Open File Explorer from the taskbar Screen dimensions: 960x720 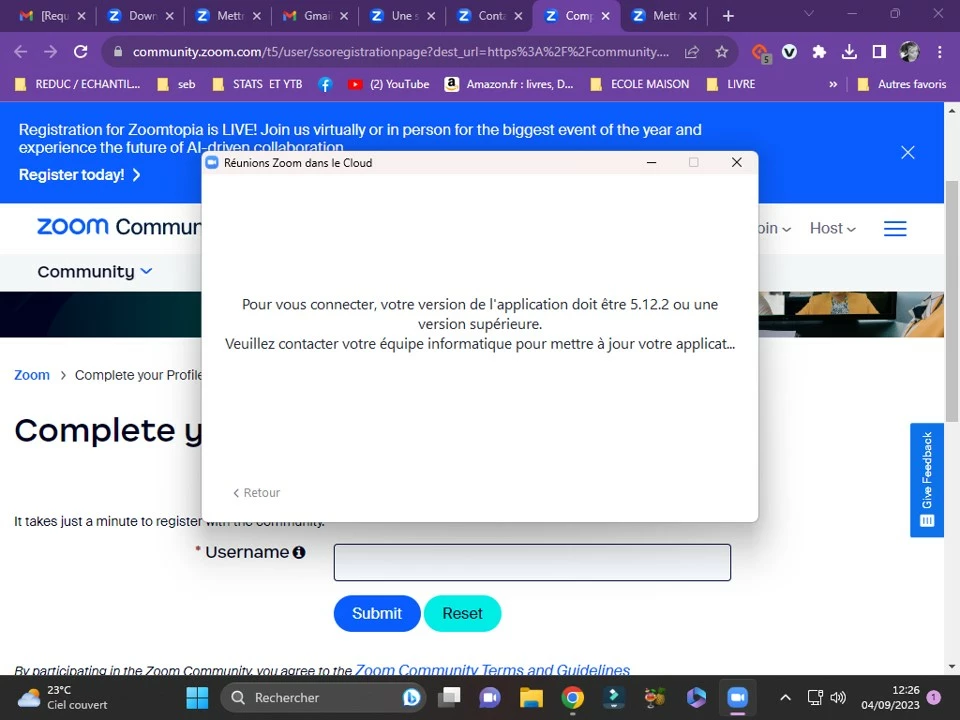click(531, 697)
